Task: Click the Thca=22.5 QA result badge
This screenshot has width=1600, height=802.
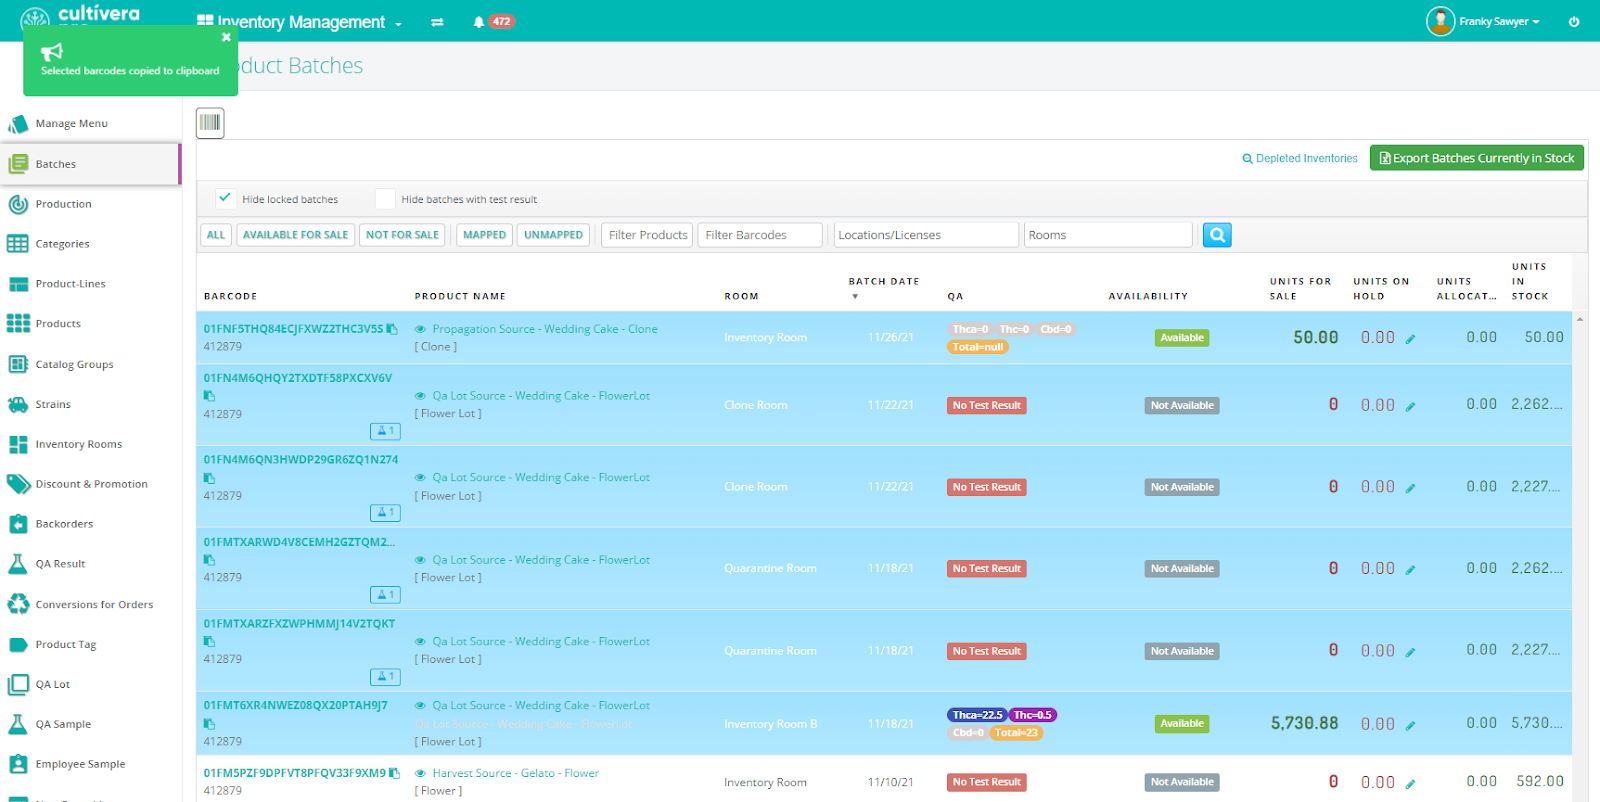Action: pyautogui.click(x=977, y=715)
